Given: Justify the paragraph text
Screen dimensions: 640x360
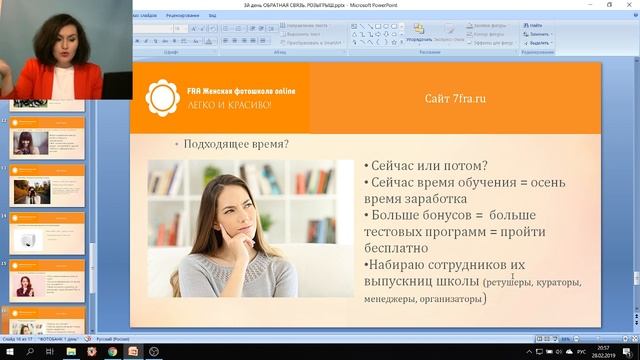Looking at the screenshot, I should click(253, 41).
